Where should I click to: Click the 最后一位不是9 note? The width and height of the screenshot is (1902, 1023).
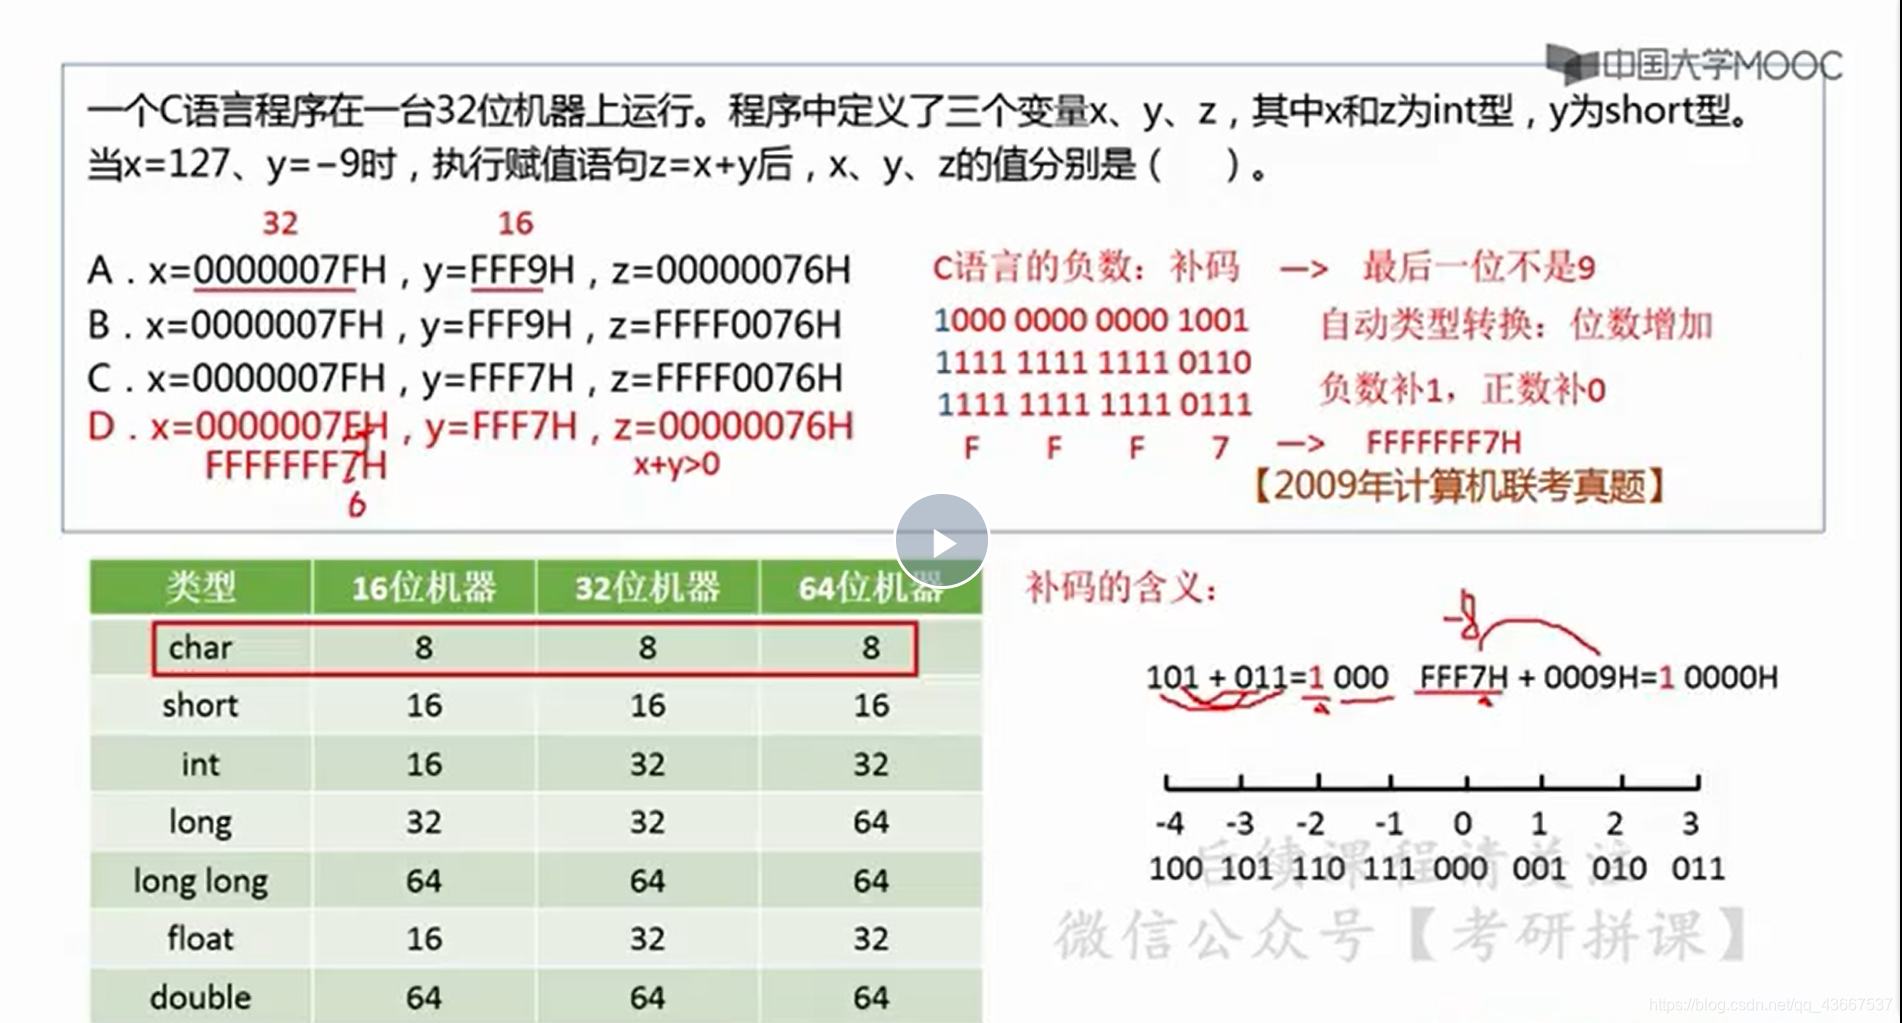pos(1478,267)
